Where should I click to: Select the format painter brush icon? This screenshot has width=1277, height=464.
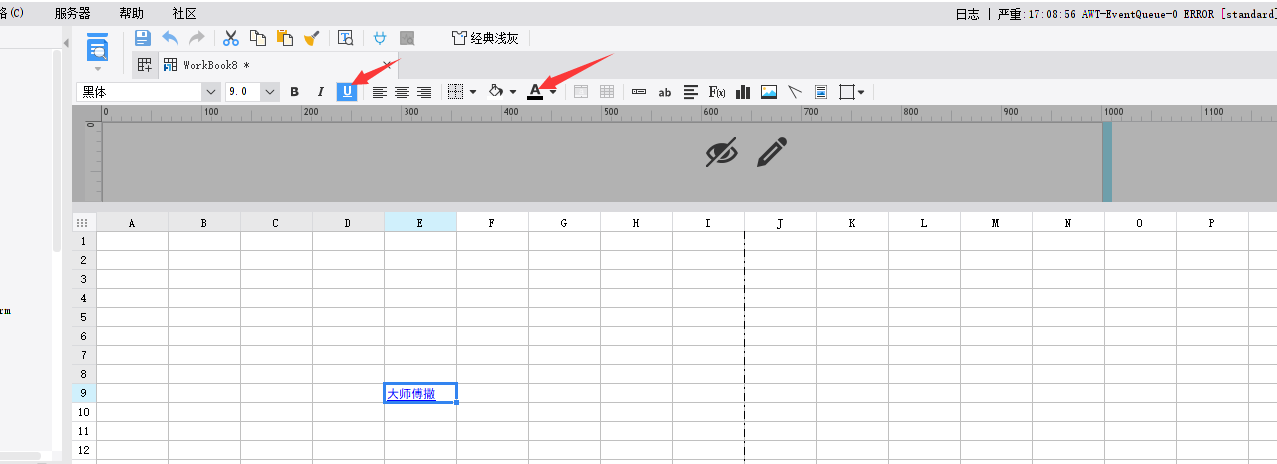pyautogui.click(x=311, y=38)
